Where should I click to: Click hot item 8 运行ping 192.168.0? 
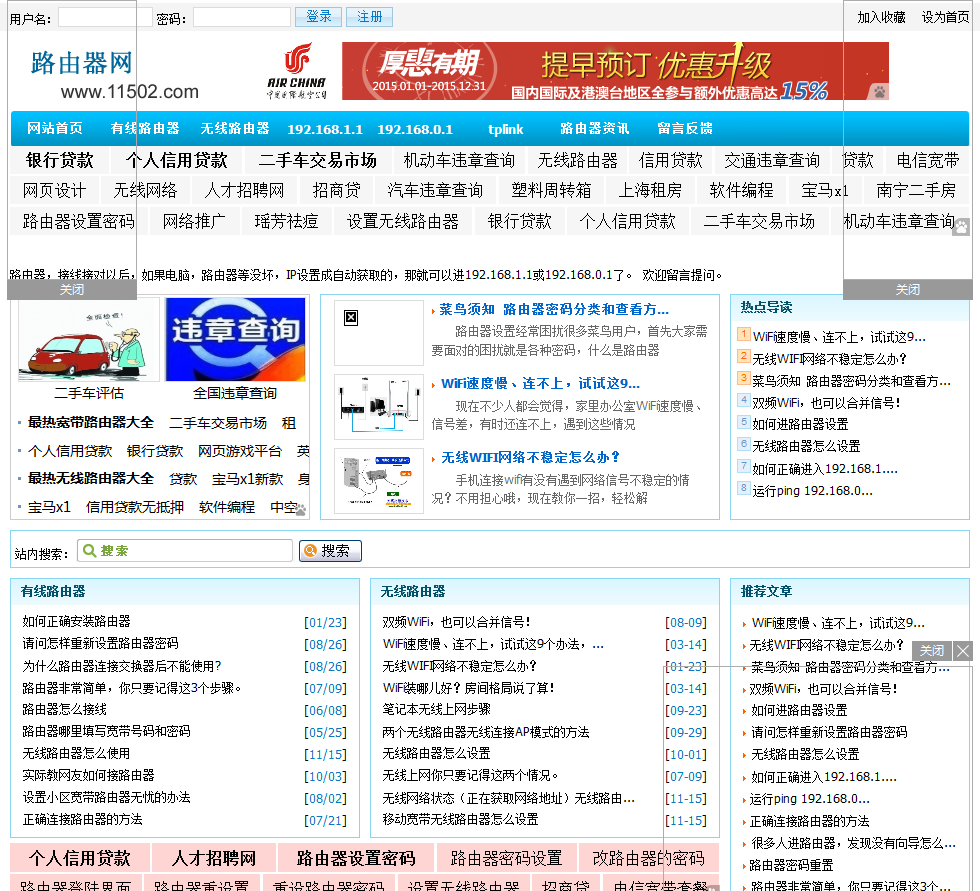click(812, 490)
